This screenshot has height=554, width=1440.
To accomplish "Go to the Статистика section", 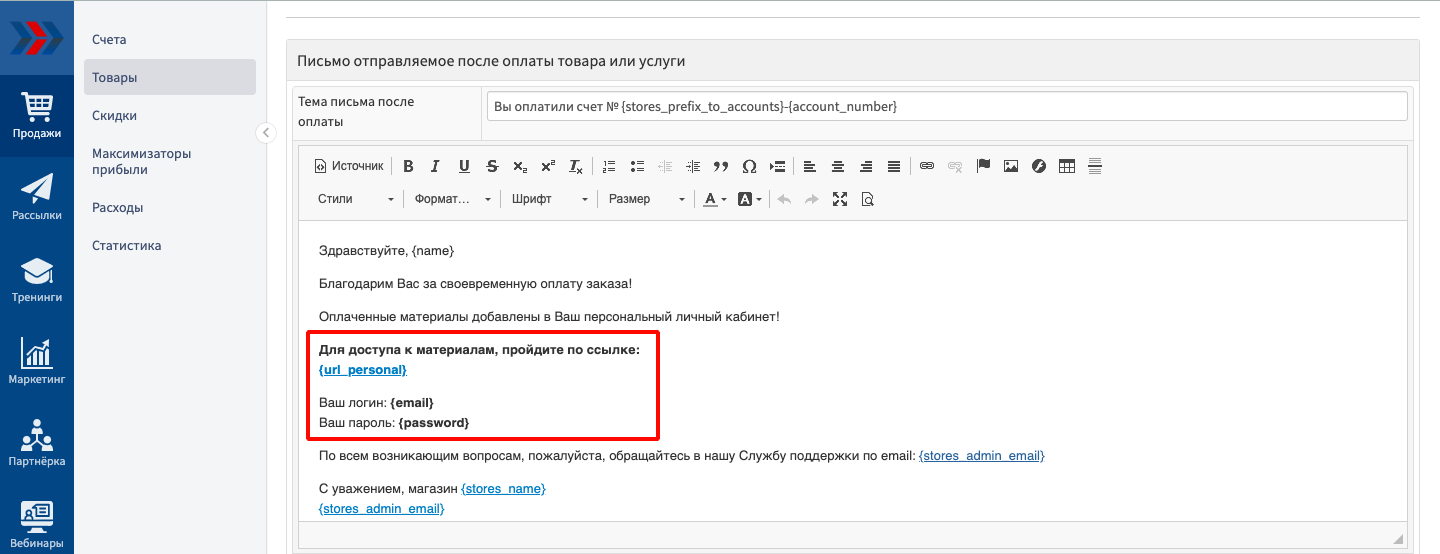I will pyautogui.click(x=126, y=245).
